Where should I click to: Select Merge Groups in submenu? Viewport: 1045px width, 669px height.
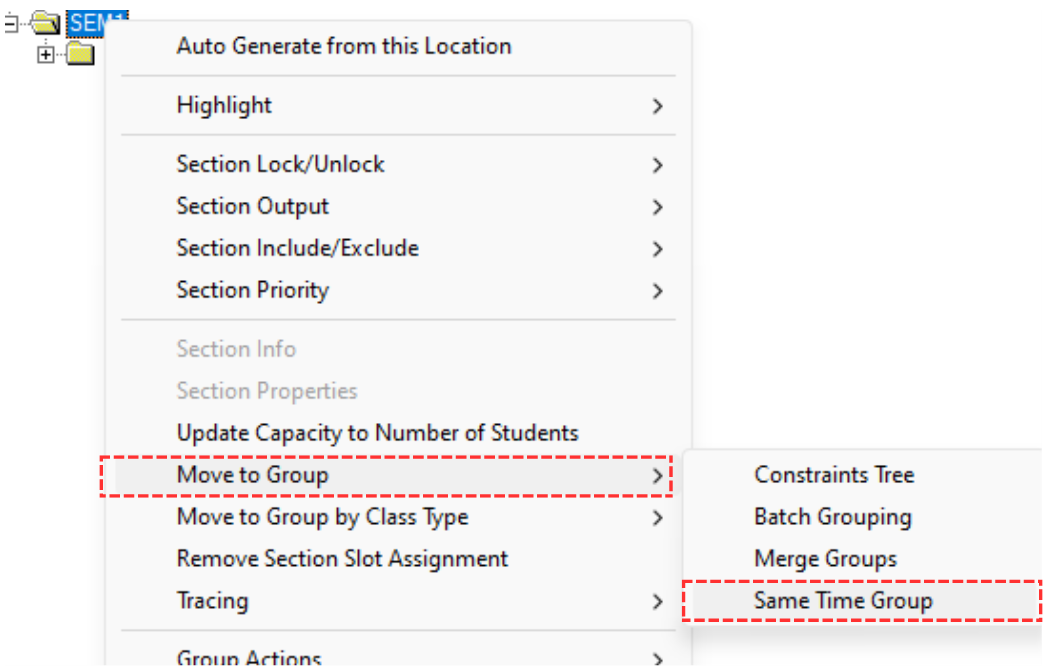(825, 558)
